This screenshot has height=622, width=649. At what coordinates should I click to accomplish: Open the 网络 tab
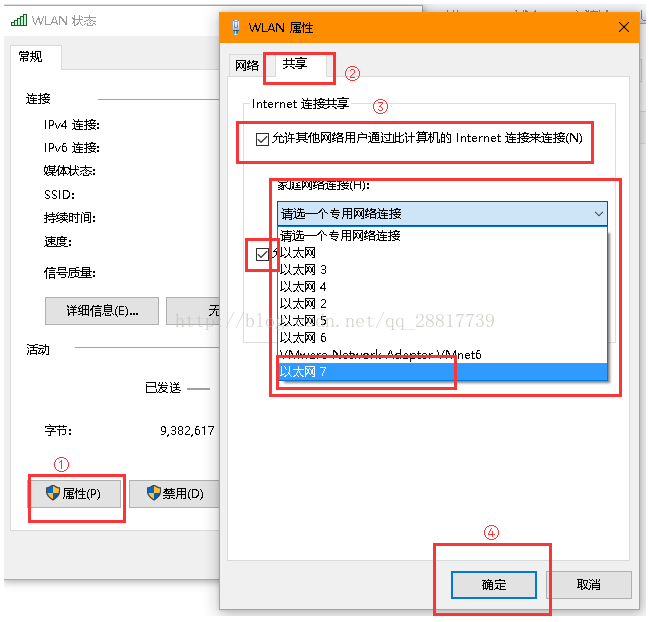(x=246, y=65)
